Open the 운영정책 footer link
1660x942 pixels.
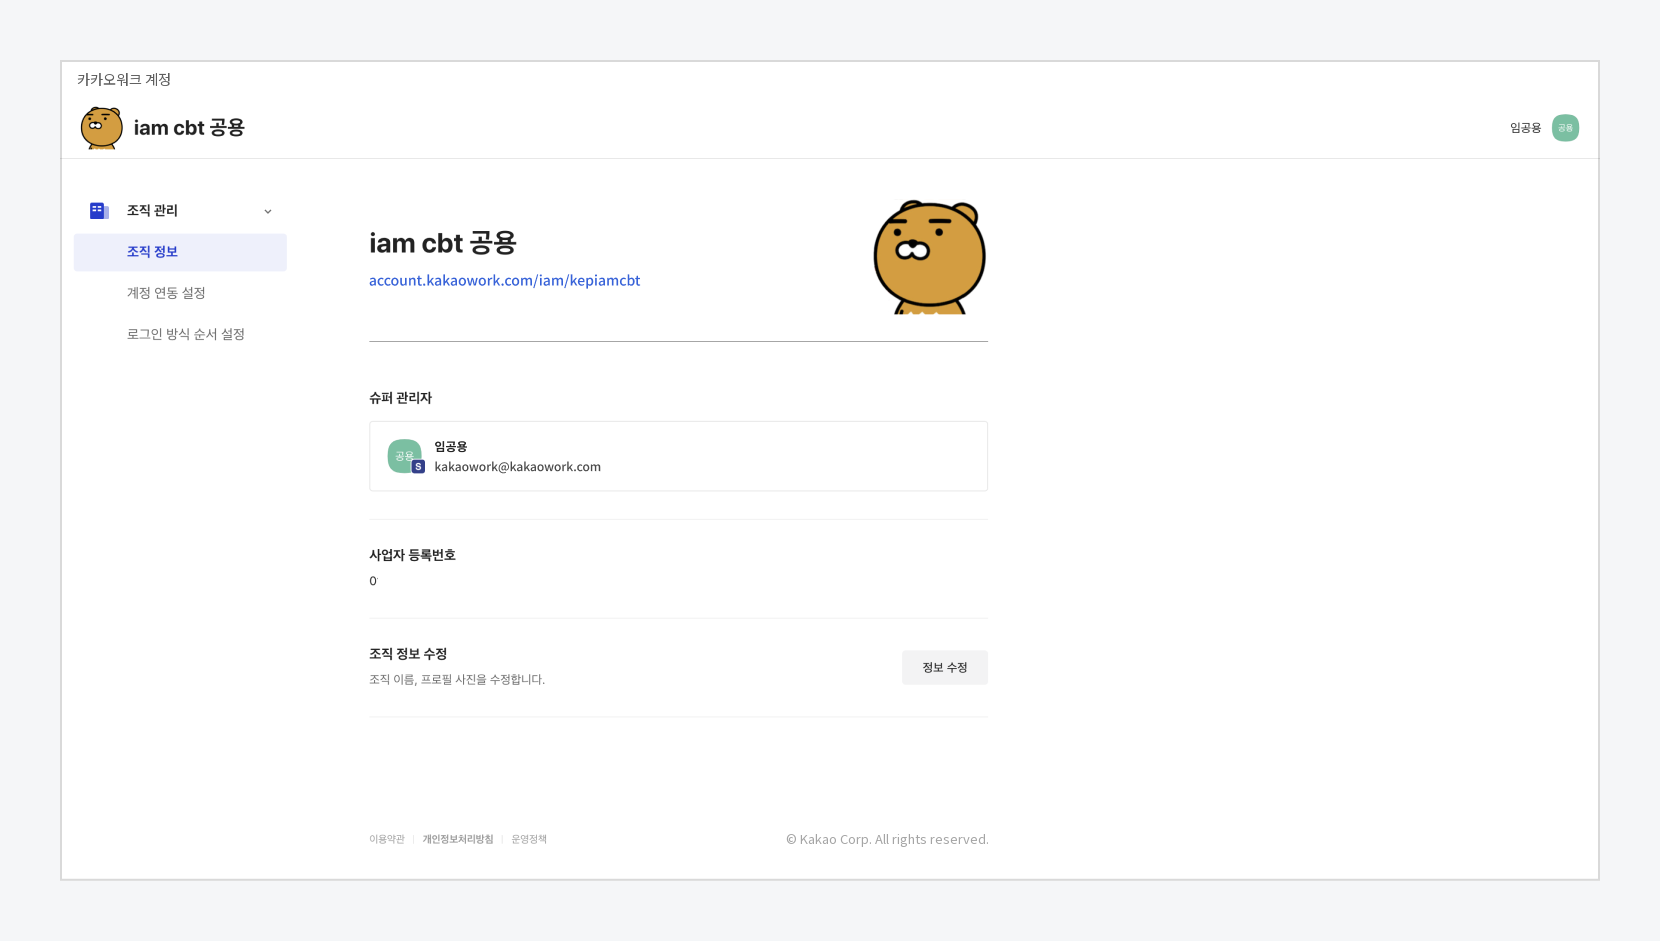point(529,840)
